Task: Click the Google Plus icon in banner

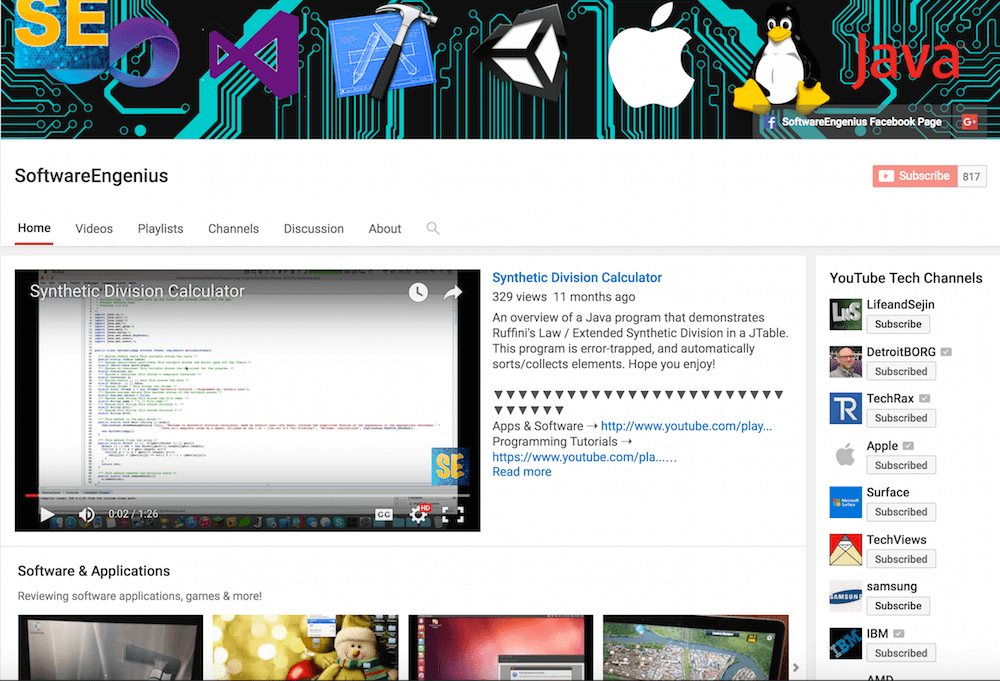Action: [970, 122]
